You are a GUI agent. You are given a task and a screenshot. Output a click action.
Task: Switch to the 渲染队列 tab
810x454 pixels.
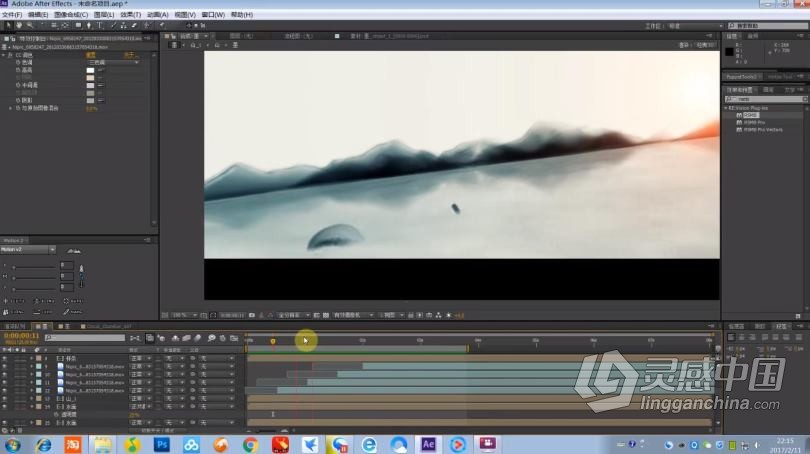click(x=14, y=326)
